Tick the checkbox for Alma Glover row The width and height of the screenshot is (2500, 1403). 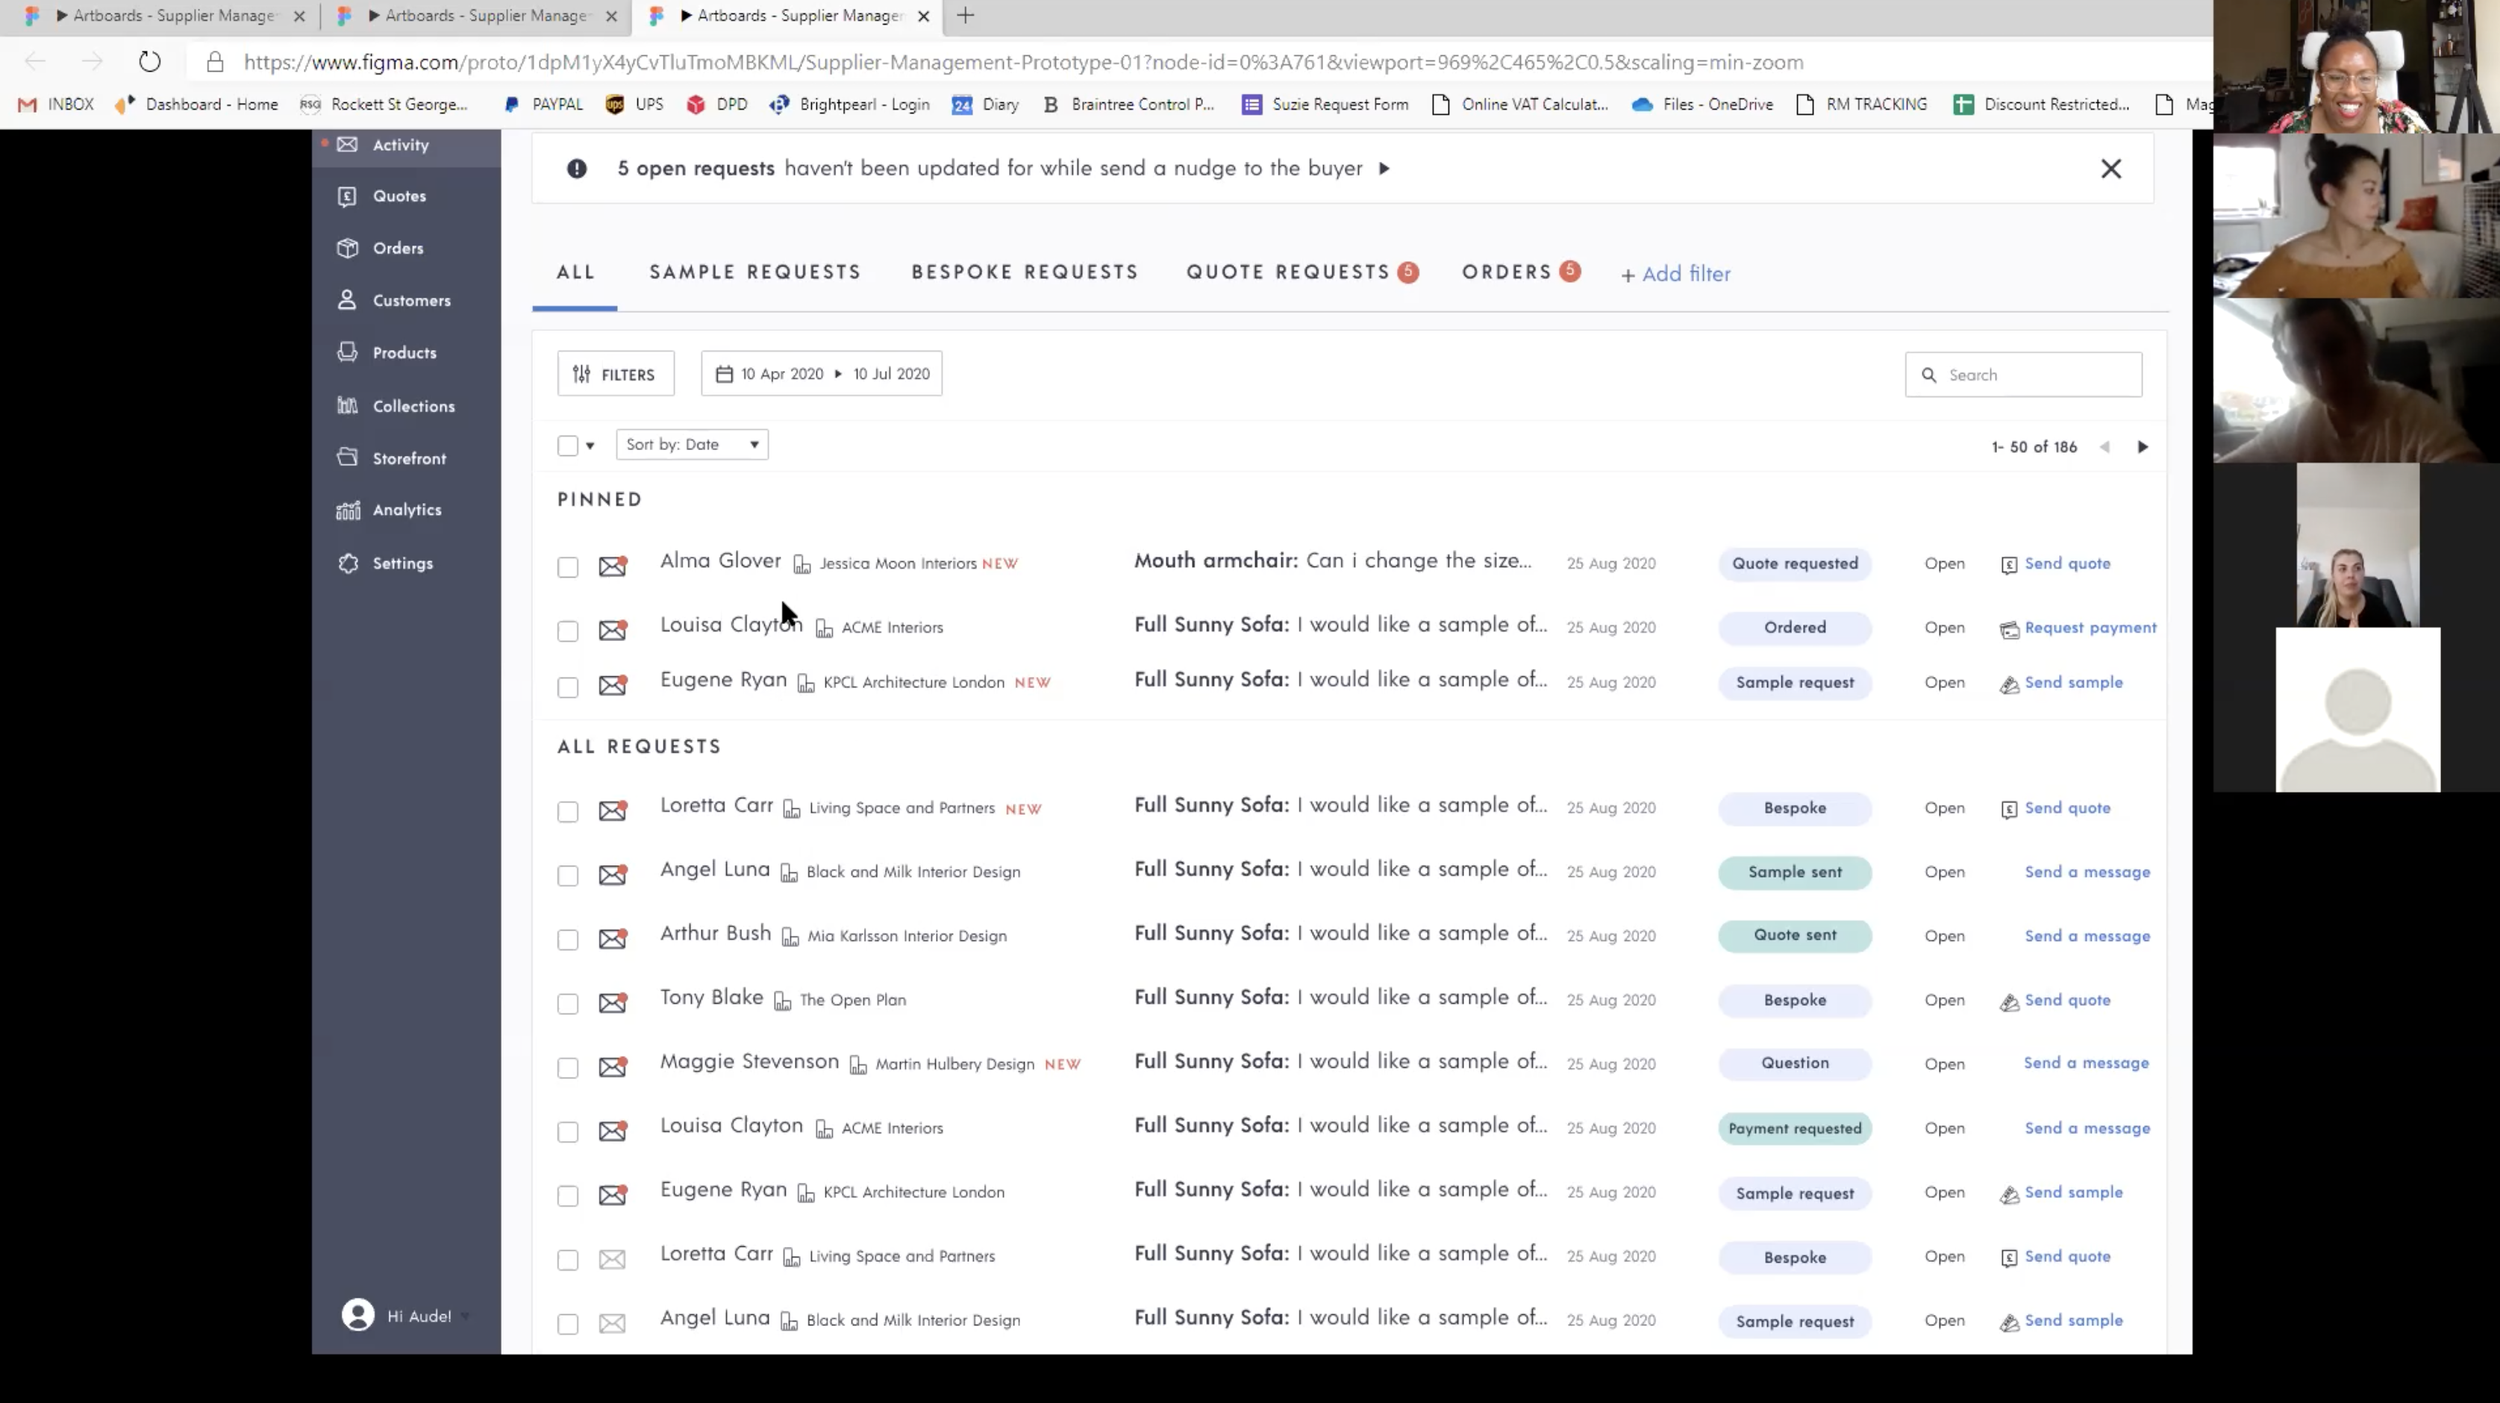[x=567, y=567]
